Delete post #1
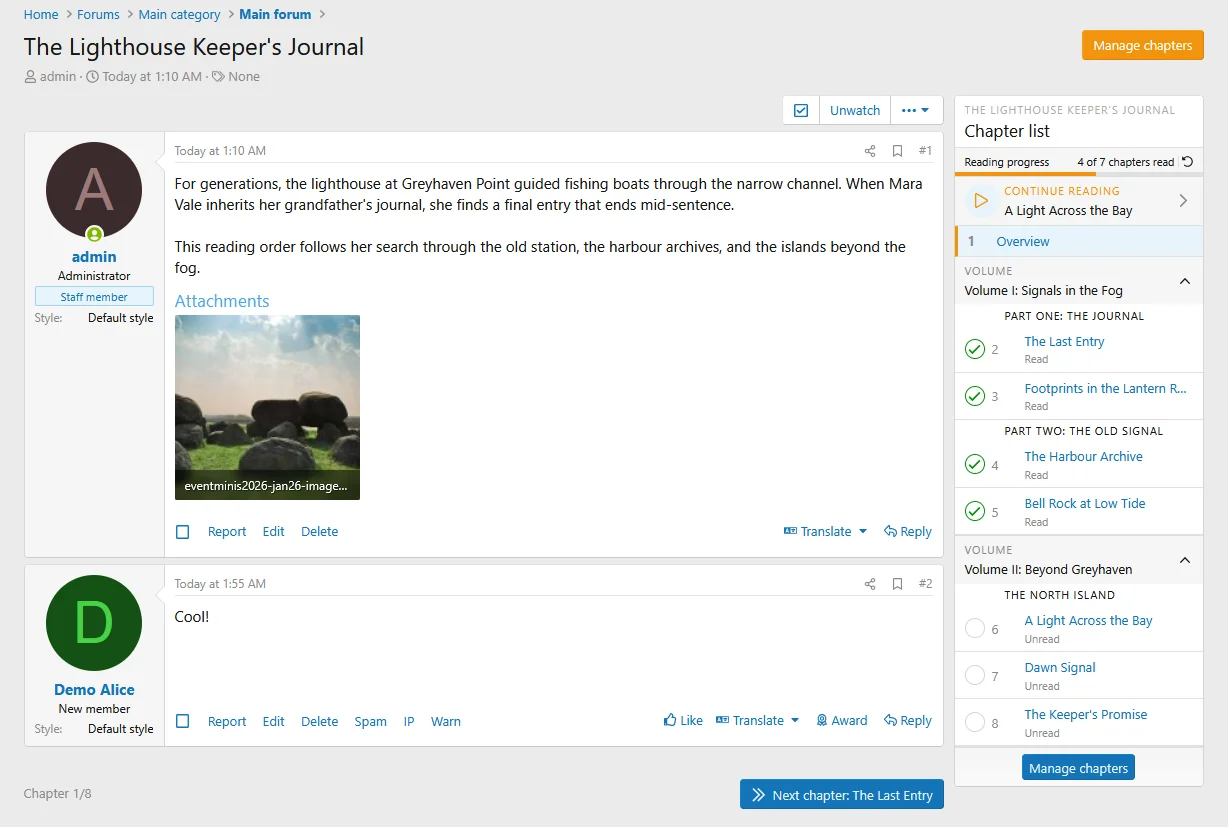 320,532
